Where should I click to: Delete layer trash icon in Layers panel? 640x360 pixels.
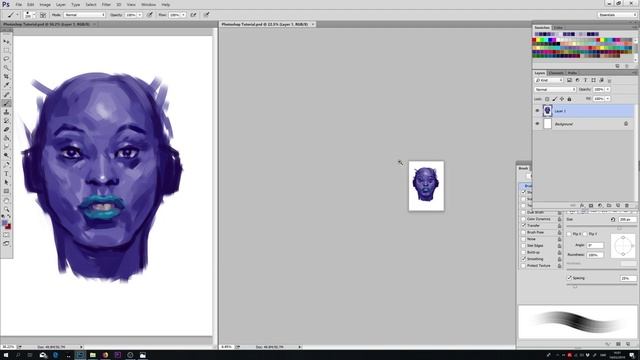point(627,205)
